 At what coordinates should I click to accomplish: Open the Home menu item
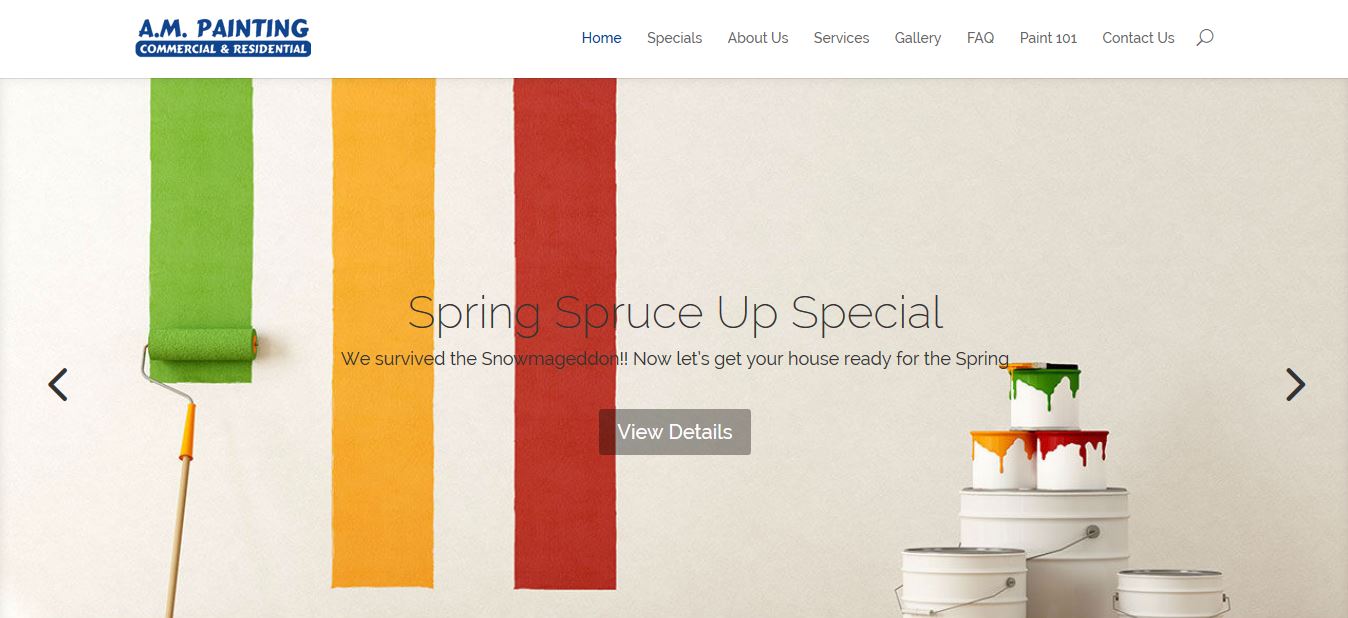click(x=601, y=38)
